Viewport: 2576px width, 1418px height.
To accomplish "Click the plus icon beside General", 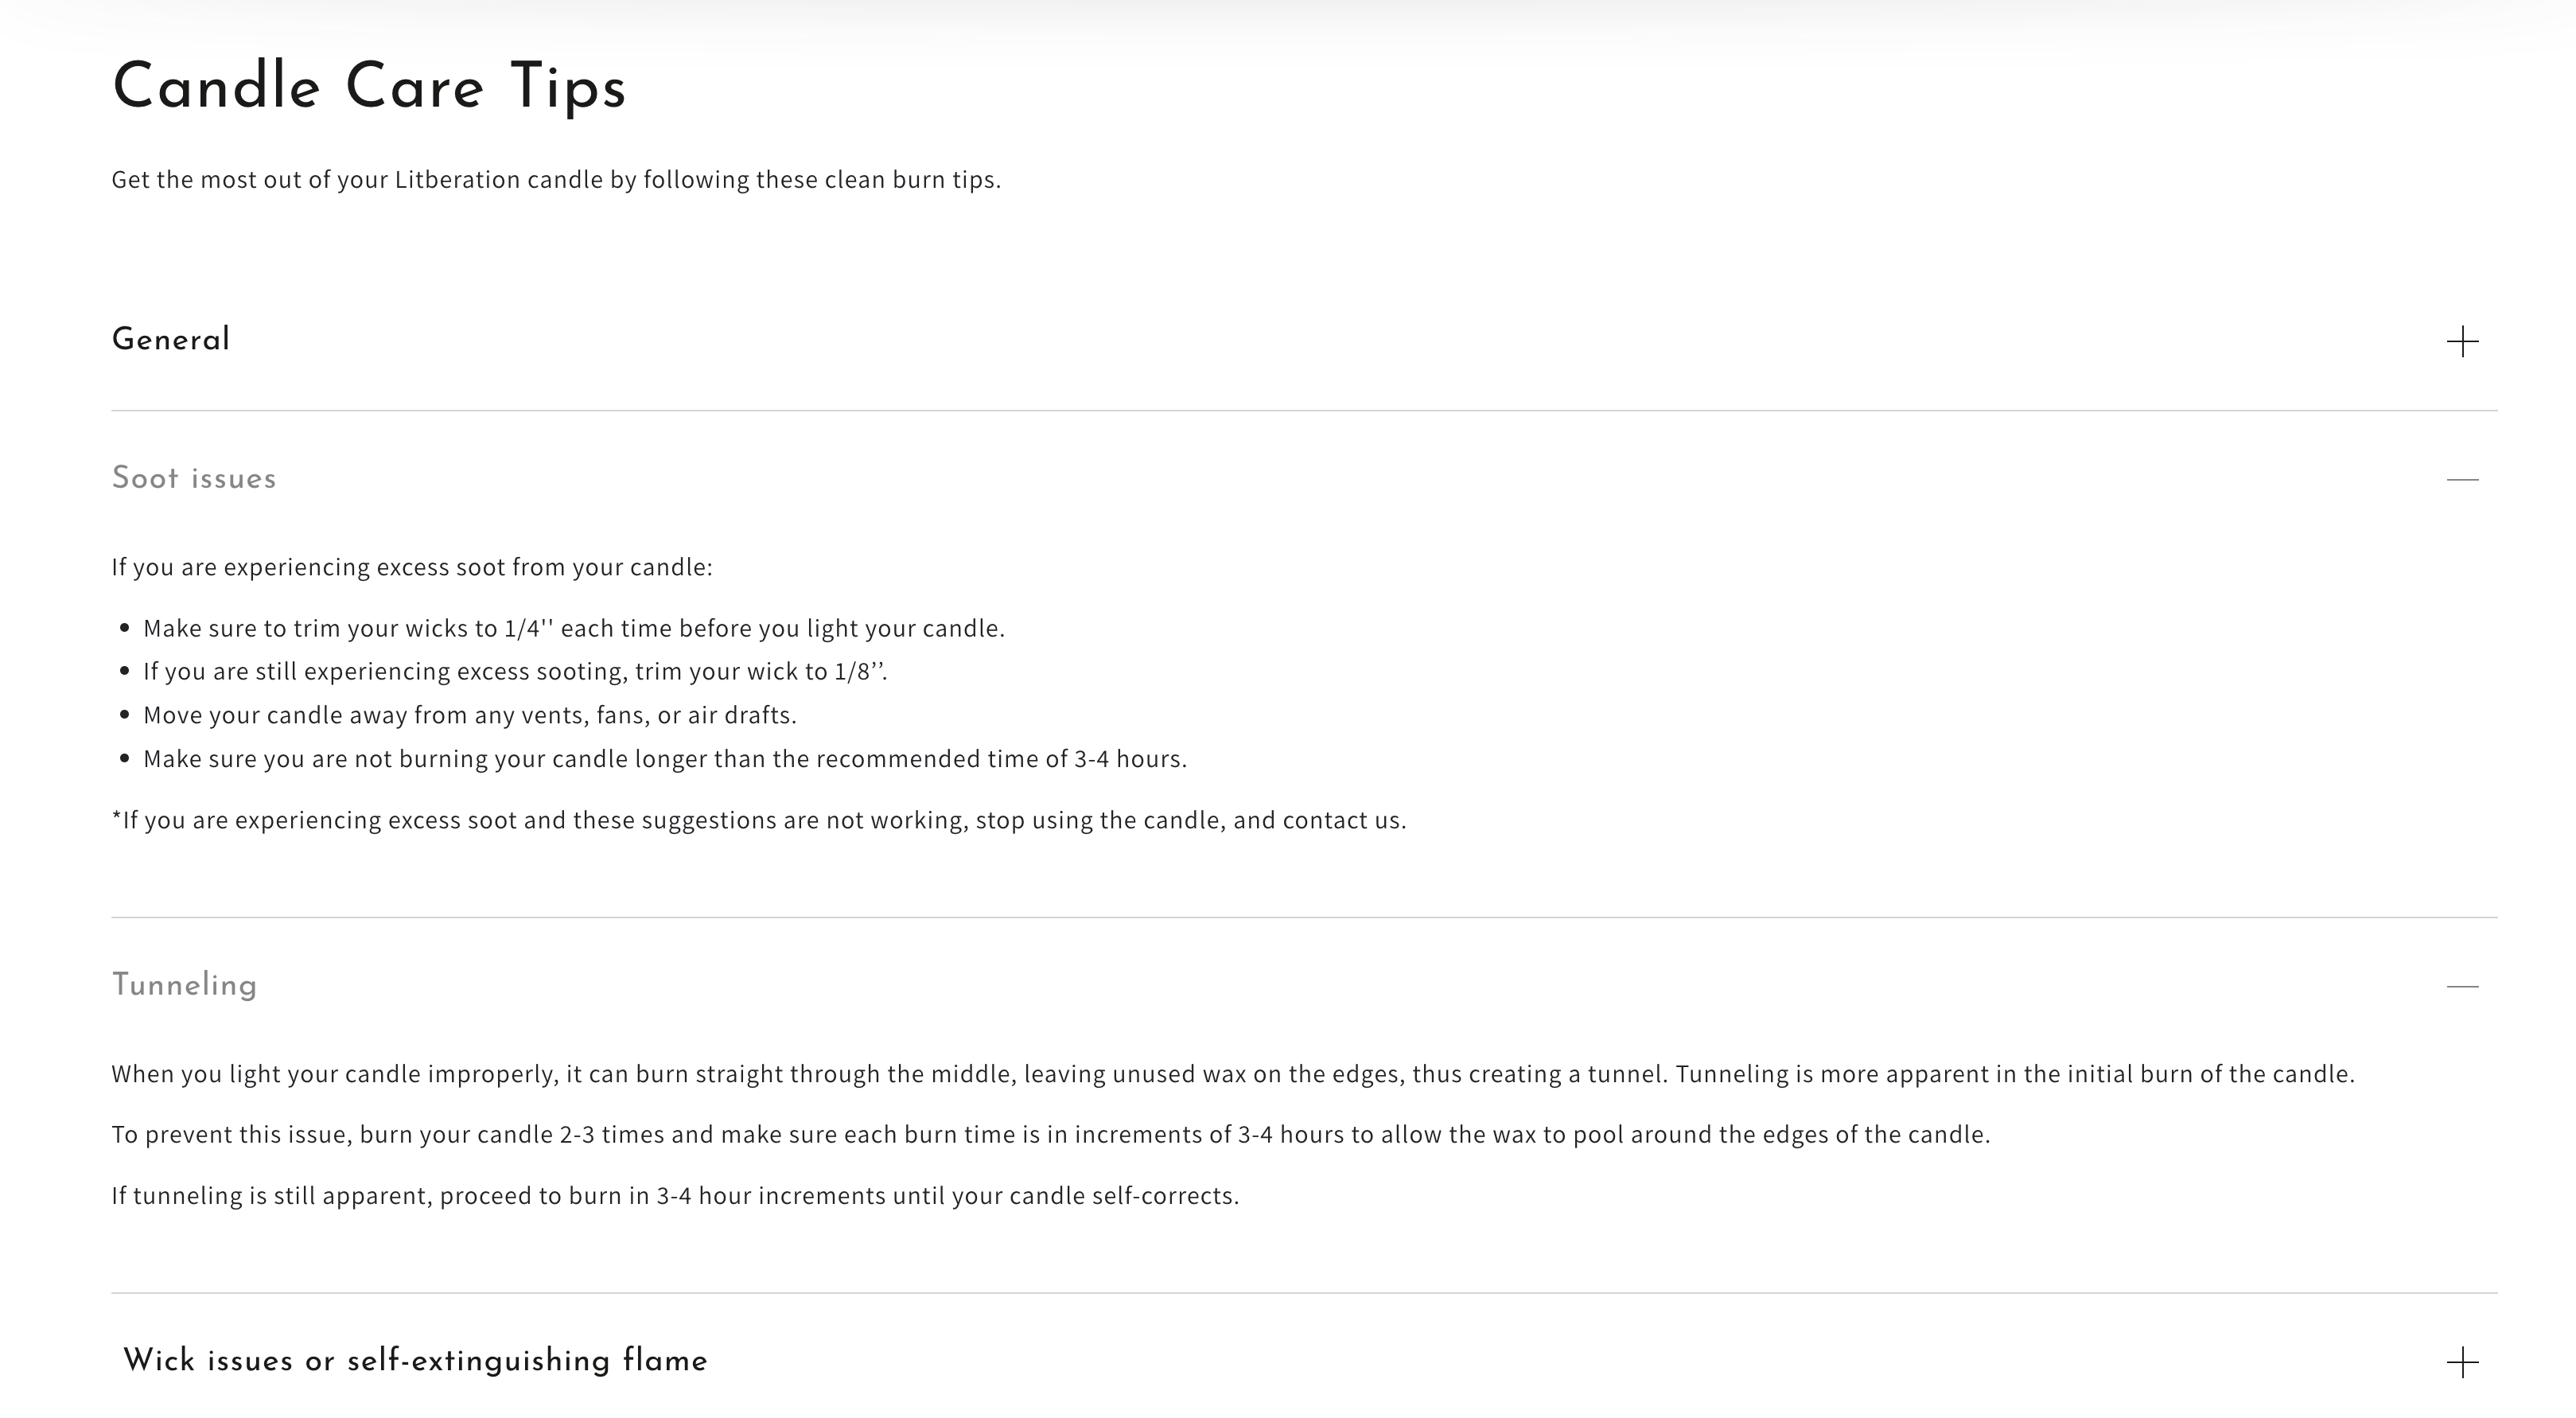I will pos(2462,342).
